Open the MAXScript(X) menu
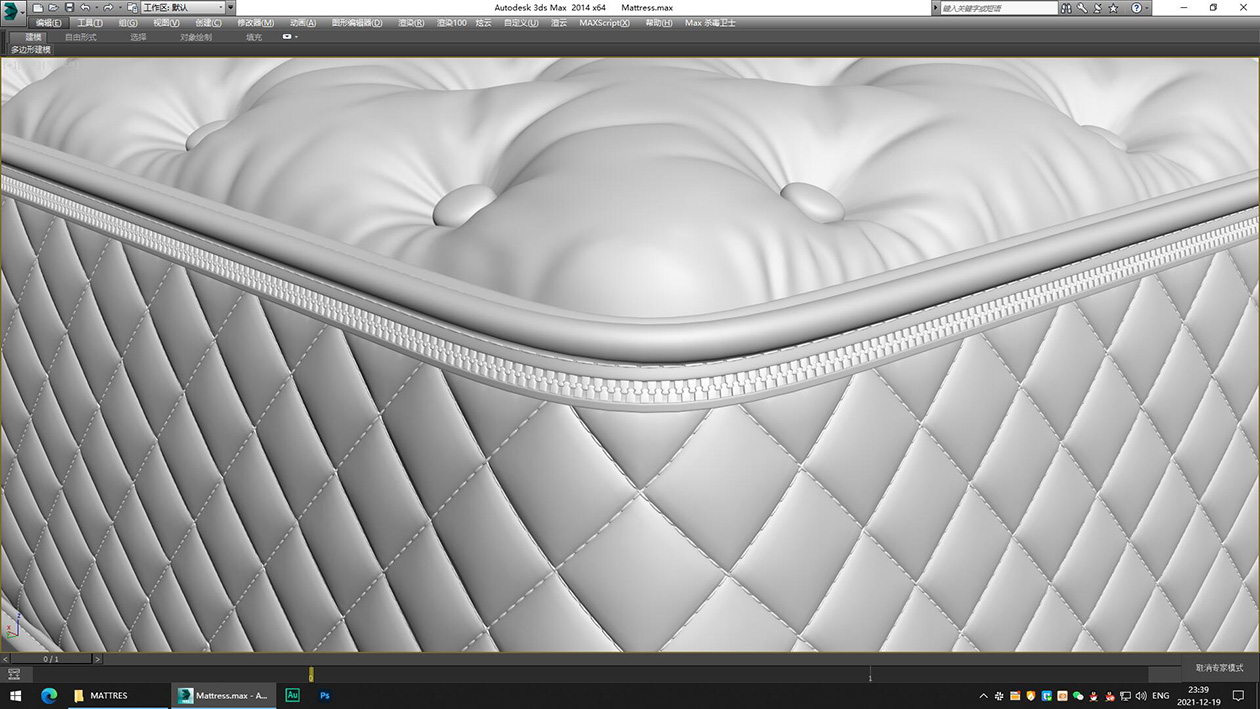The height and width of the screenshot is (709, 1260). (x=604, y=23)
